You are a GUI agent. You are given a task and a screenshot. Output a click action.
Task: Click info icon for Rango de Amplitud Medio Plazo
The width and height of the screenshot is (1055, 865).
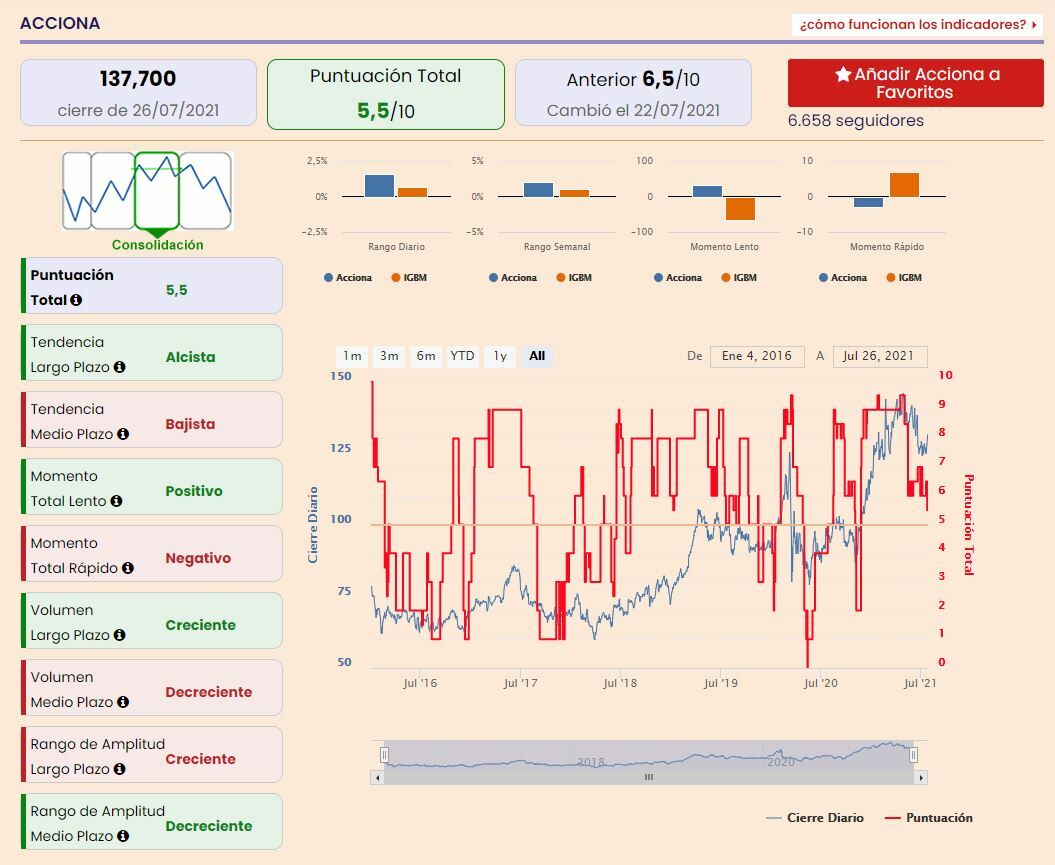tap(122, 836)
